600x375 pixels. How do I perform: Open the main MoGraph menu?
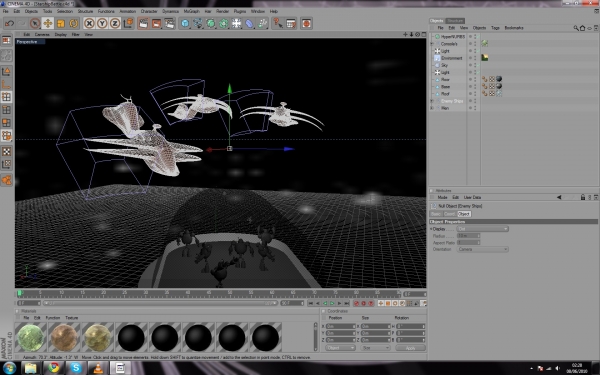(191, 11)
